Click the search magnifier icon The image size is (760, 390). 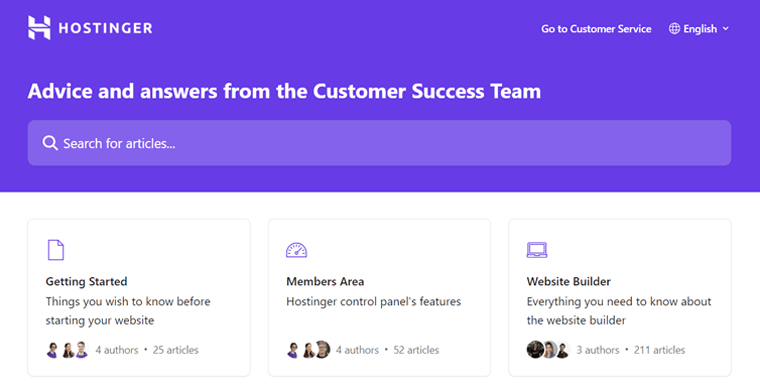tap(50, 143)
